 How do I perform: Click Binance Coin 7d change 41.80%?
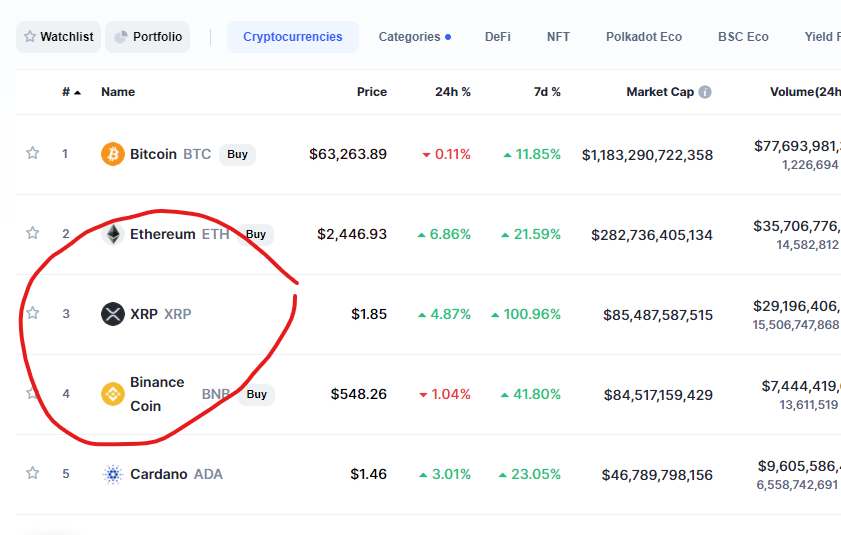[x=530, y=394]
